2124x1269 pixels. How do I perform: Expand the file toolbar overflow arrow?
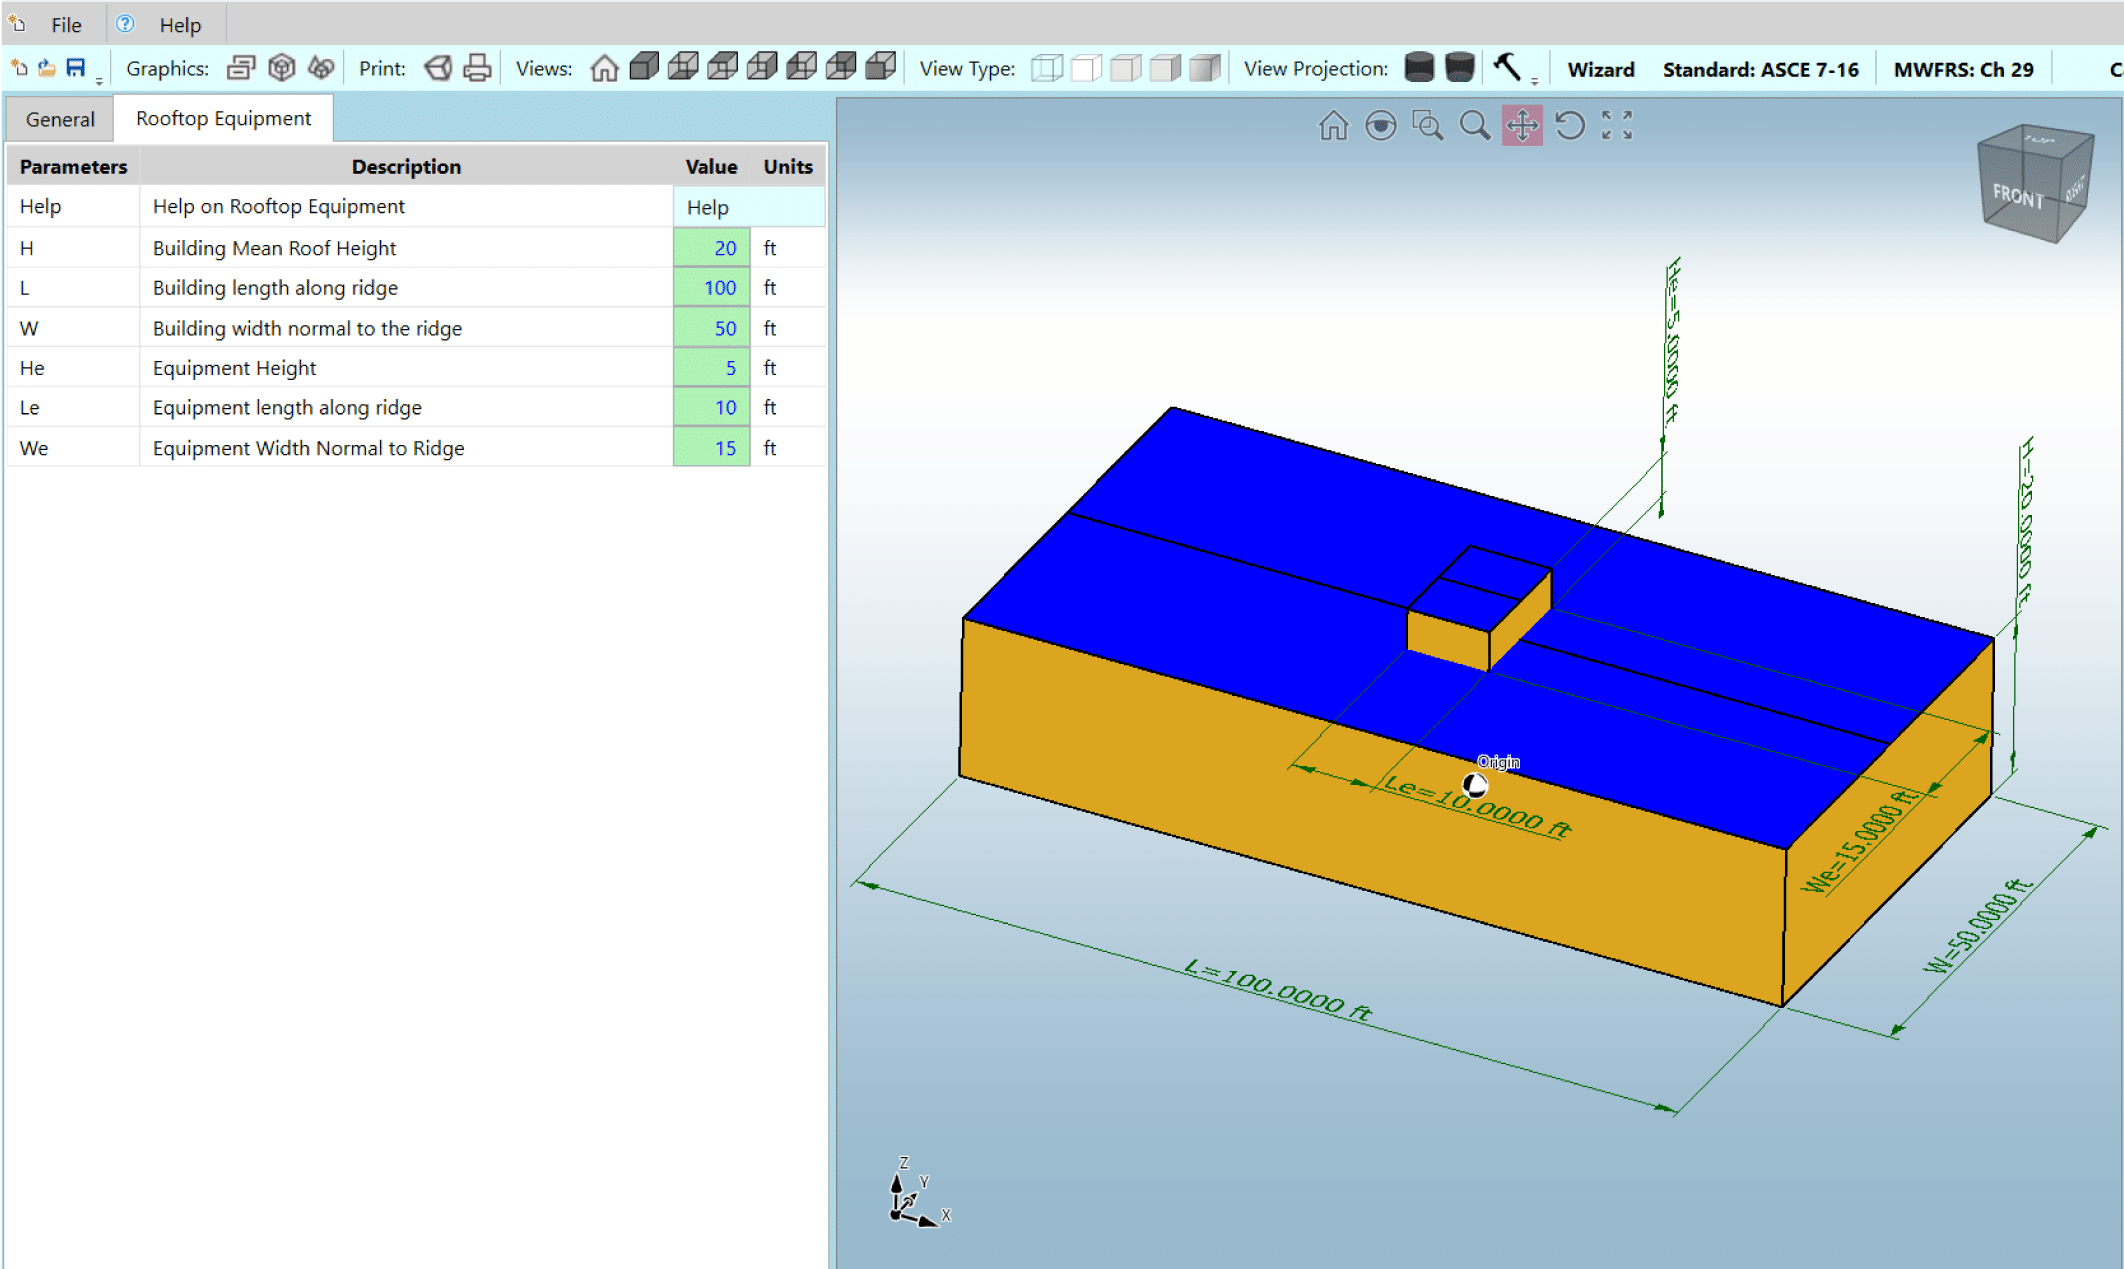[x=99, y=80]
